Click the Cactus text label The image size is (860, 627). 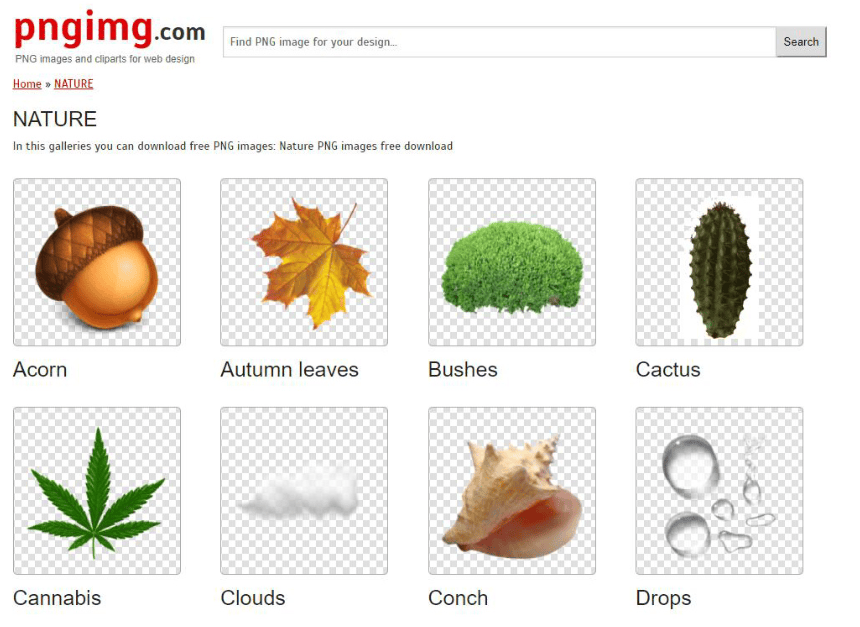(668, 370)
